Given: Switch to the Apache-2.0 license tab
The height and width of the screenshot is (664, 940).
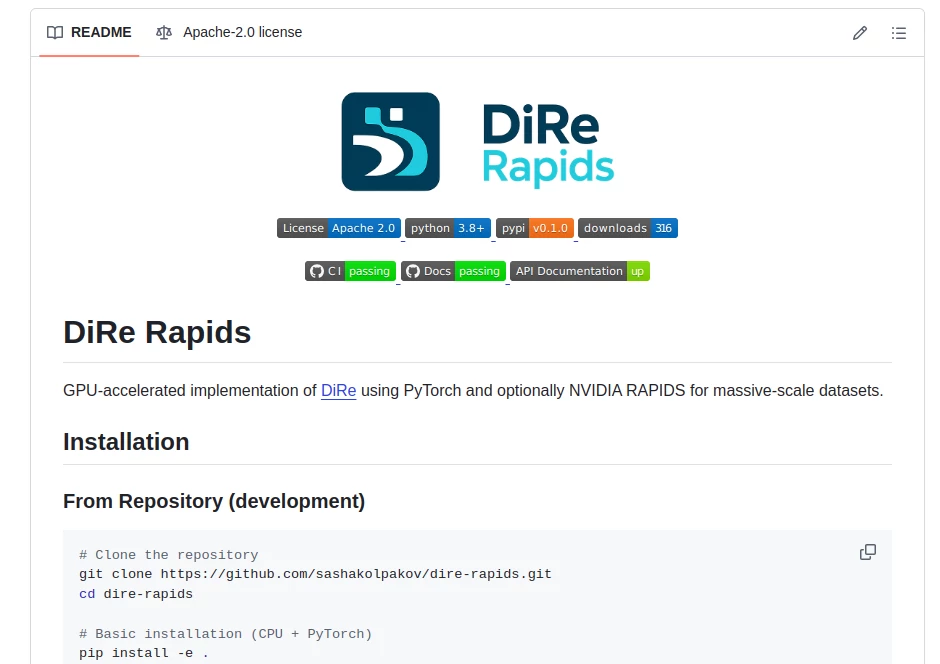Looking at the screenshot, I should click(229, 32).
